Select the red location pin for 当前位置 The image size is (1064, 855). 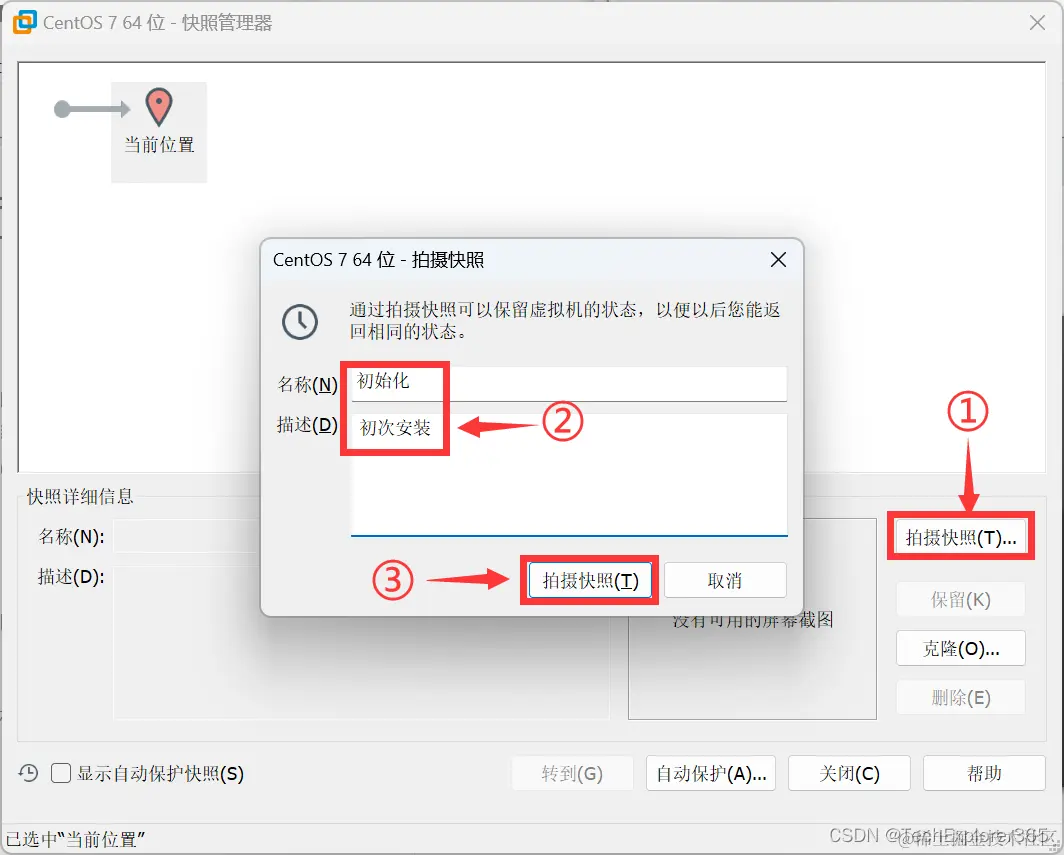pos(159,106)
